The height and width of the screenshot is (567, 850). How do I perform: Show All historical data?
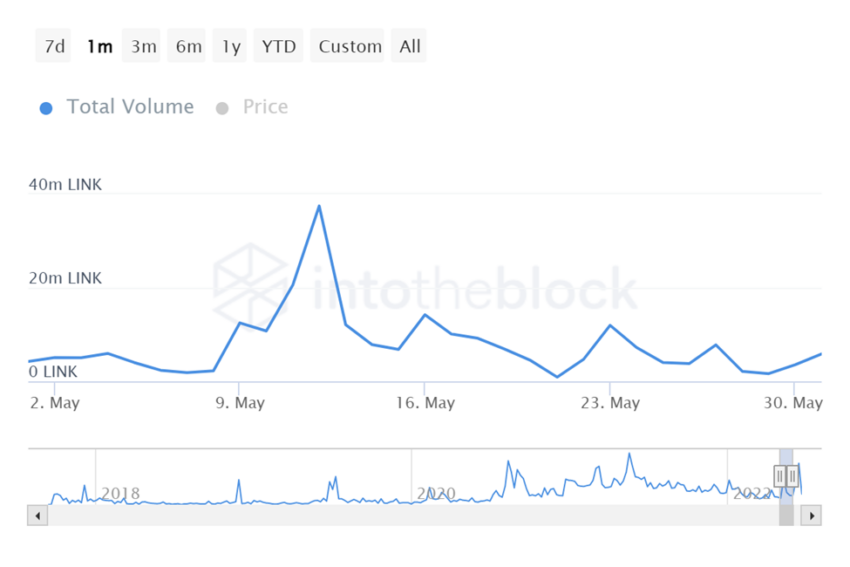pyautogui.click(x=410, y=46)
